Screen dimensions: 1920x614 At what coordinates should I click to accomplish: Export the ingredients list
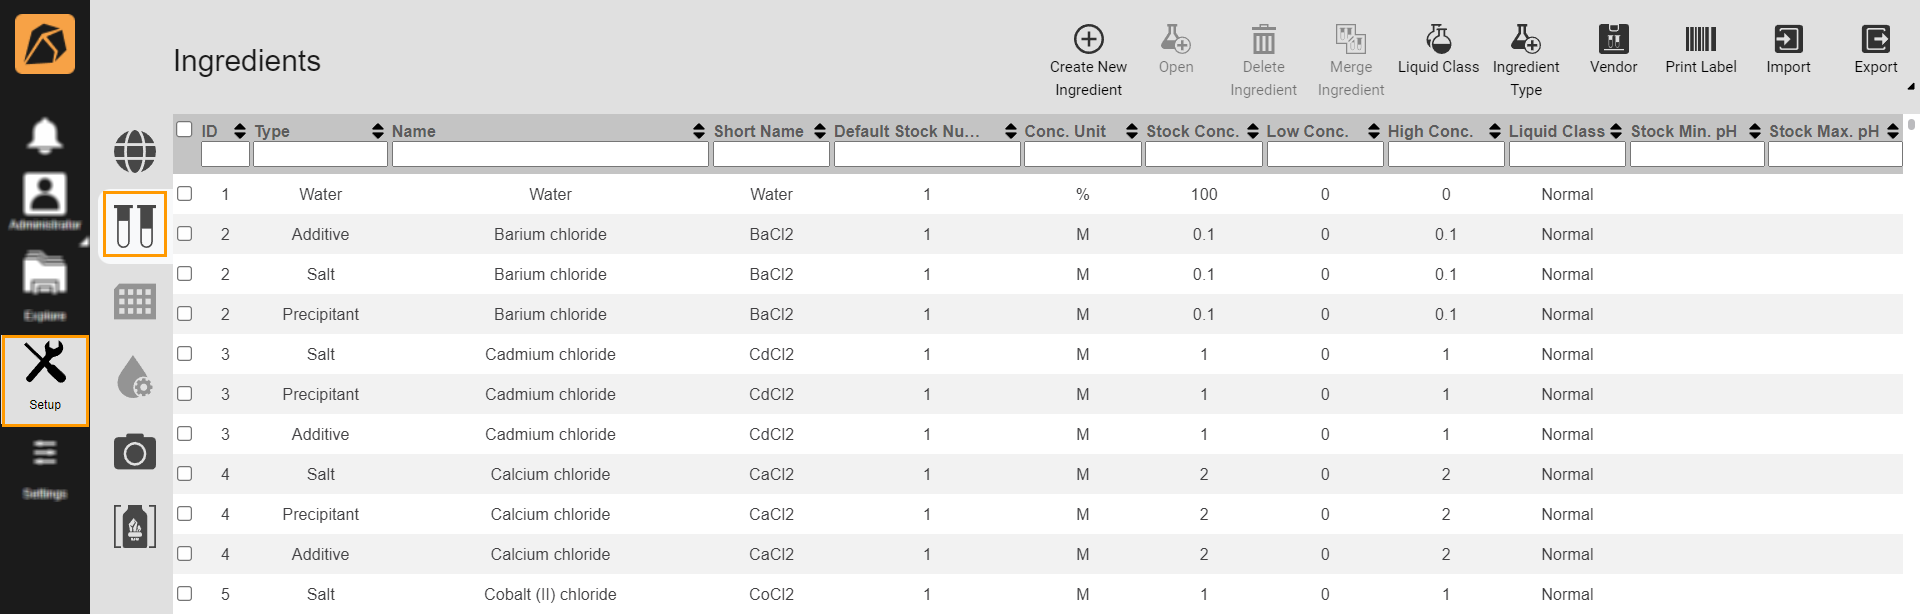[x=1875, y=40]
